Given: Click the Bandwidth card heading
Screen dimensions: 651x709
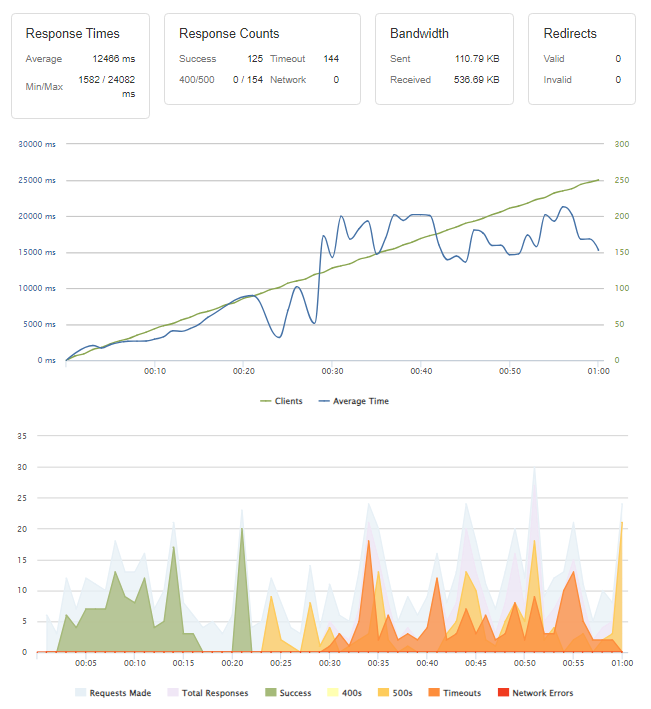Looking at the screenshot, I should coord(419,33).
